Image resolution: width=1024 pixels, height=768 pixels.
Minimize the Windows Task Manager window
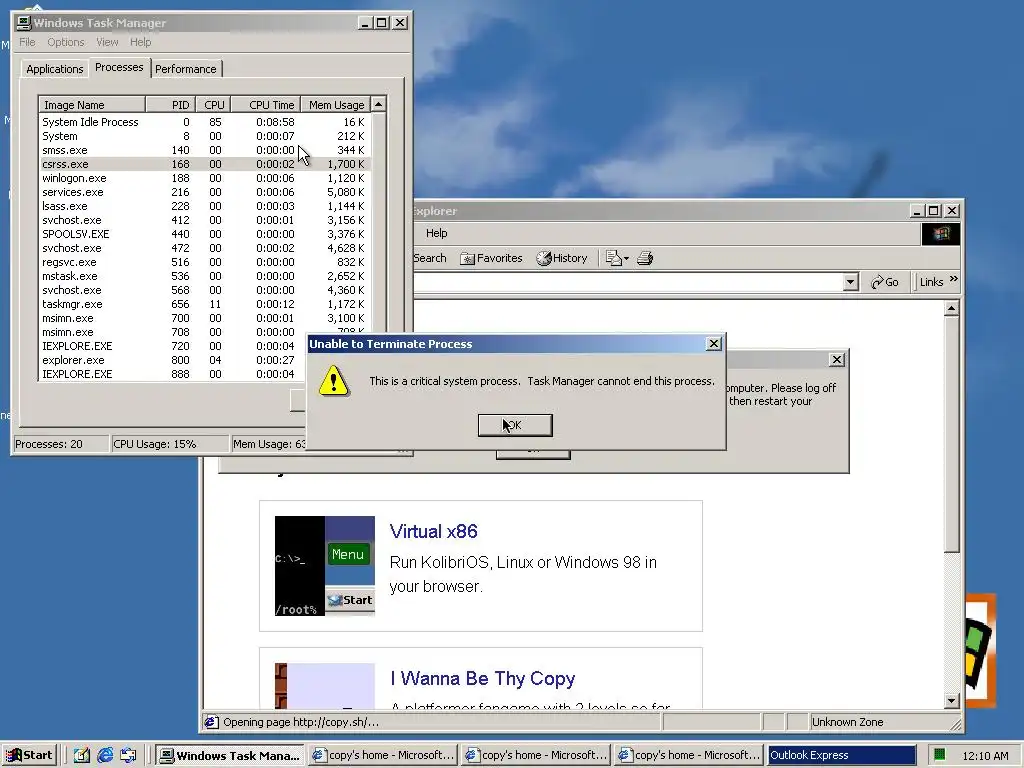(x=366, y=23)
